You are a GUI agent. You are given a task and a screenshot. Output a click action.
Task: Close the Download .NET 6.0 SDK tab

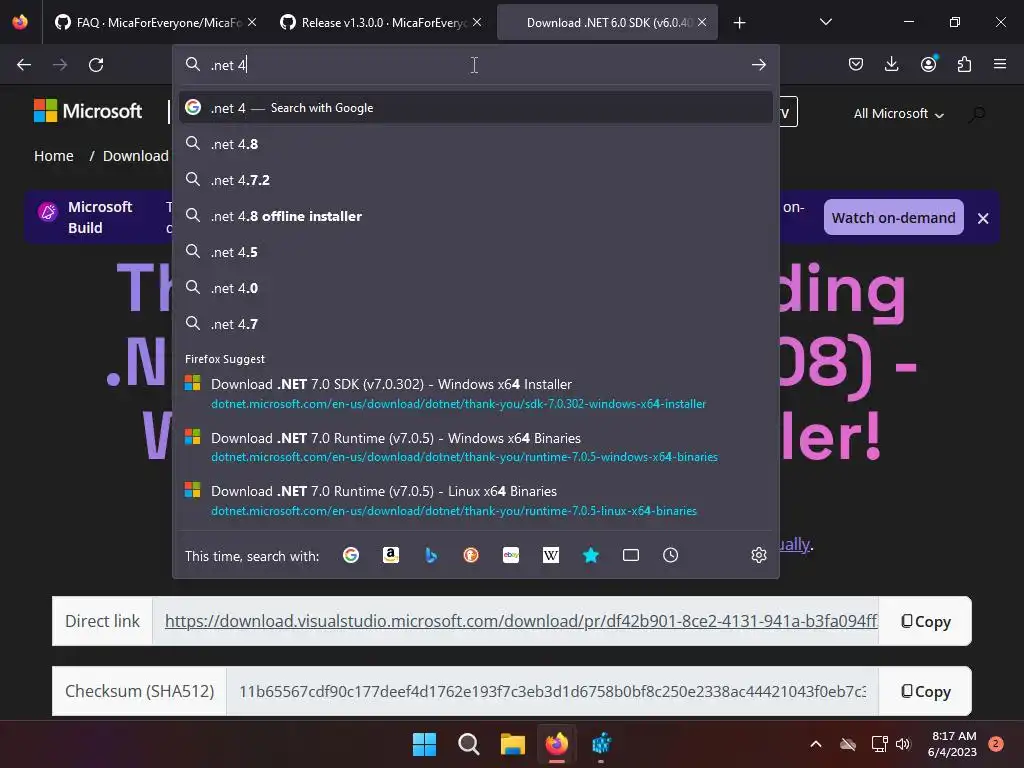click(701, 22)
